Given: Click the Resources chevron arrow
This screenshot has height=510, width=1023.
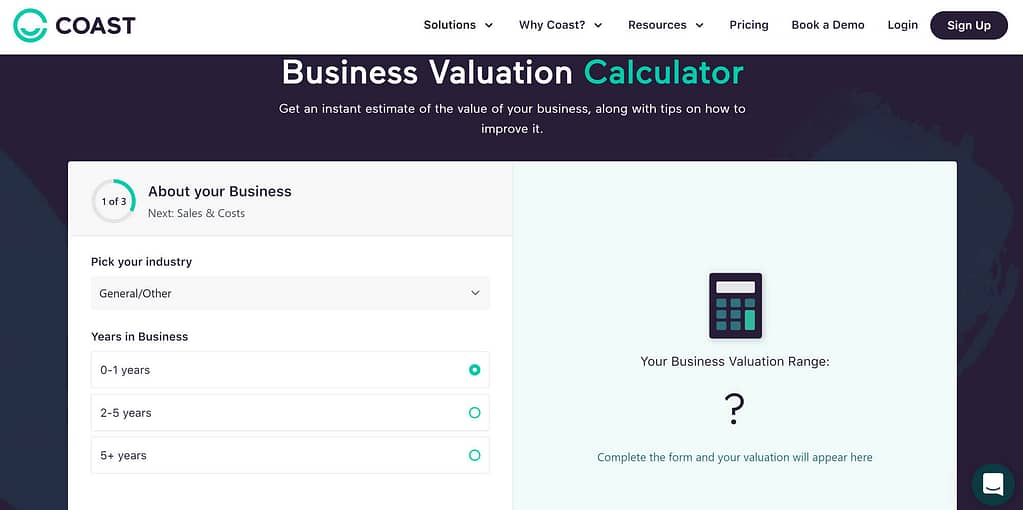Looking at the screenshot, I should [x=699, y=26].
